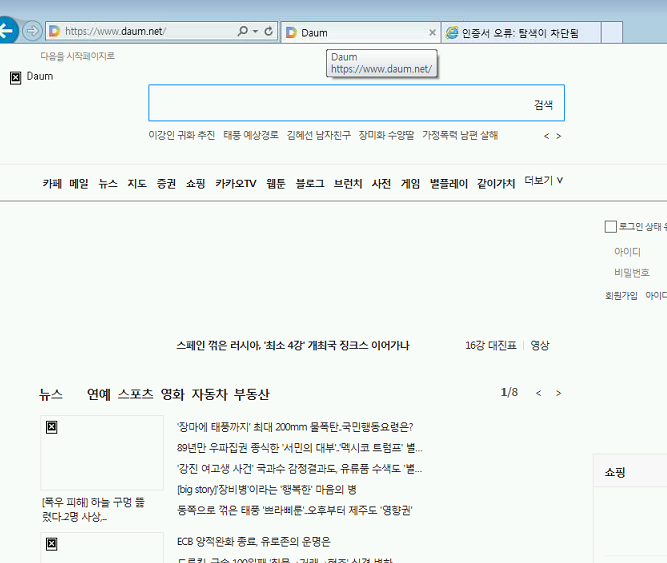Open [big story] 장비병 article
Image resolution: width=667 pixels, height=563 pixels.
pyautogui.click(x=267, y=489)
